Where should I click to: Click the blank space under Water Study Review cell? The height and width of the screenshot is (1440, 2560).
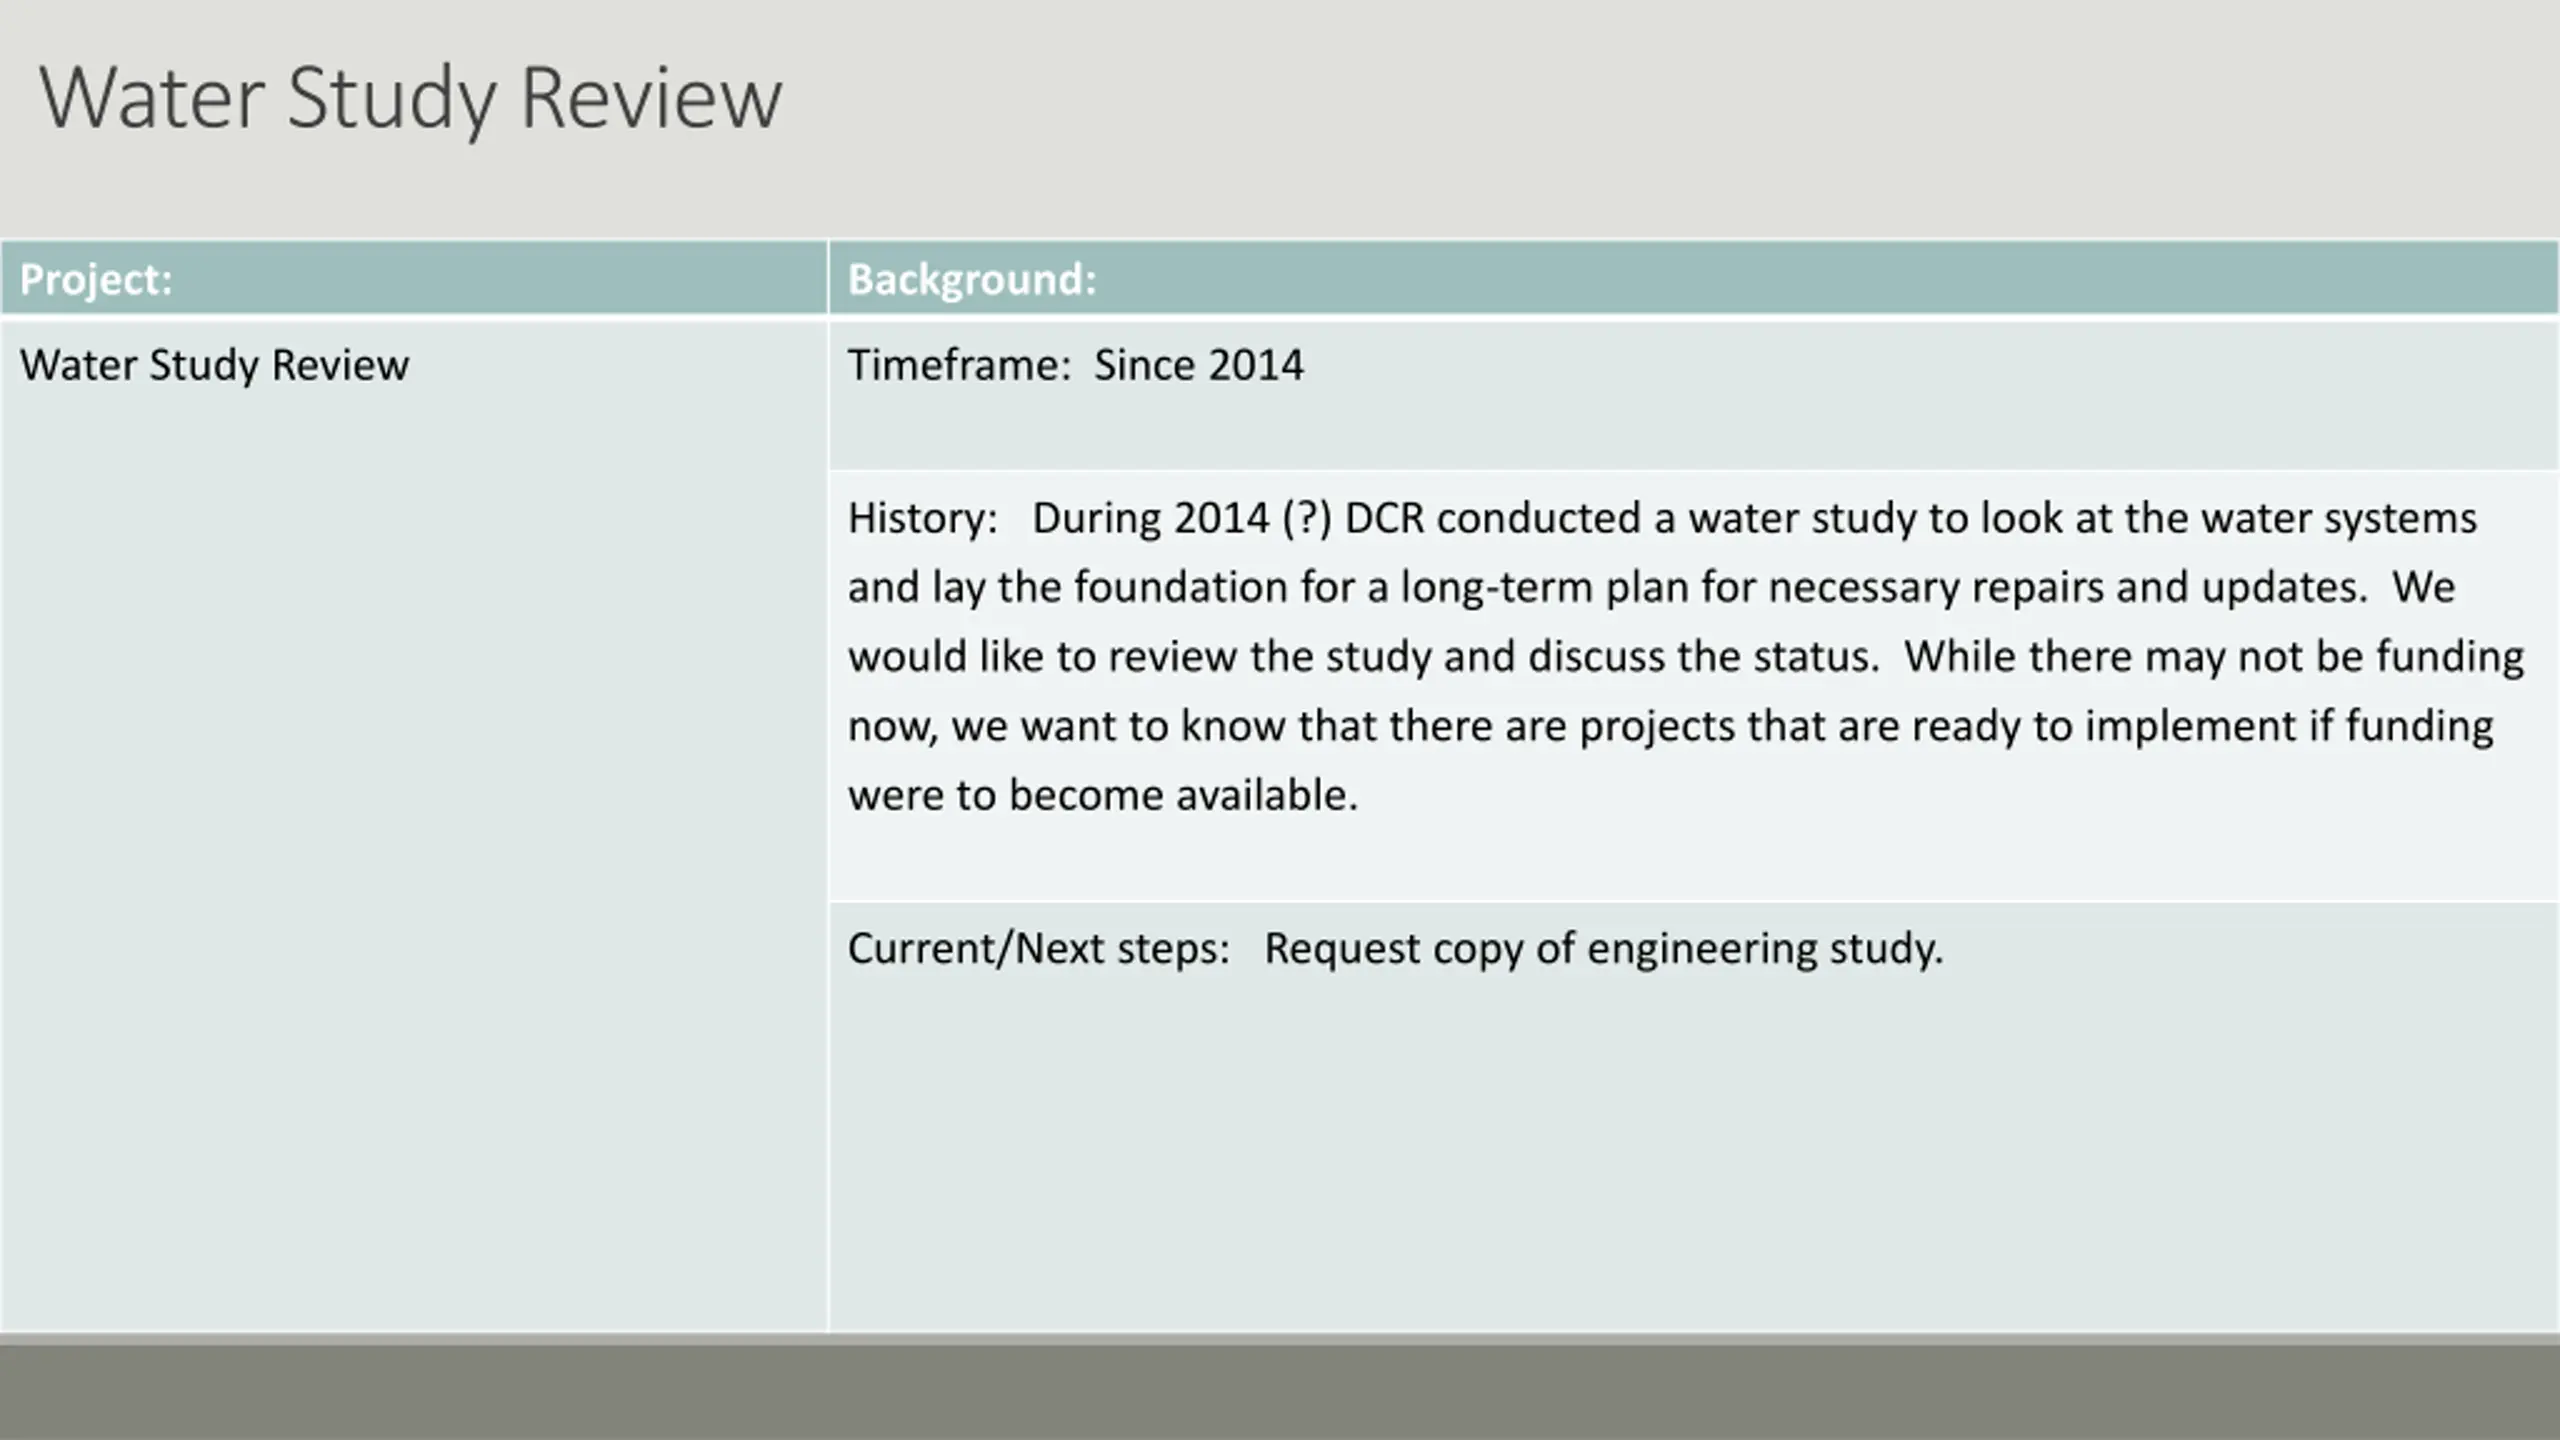[414, 860]
